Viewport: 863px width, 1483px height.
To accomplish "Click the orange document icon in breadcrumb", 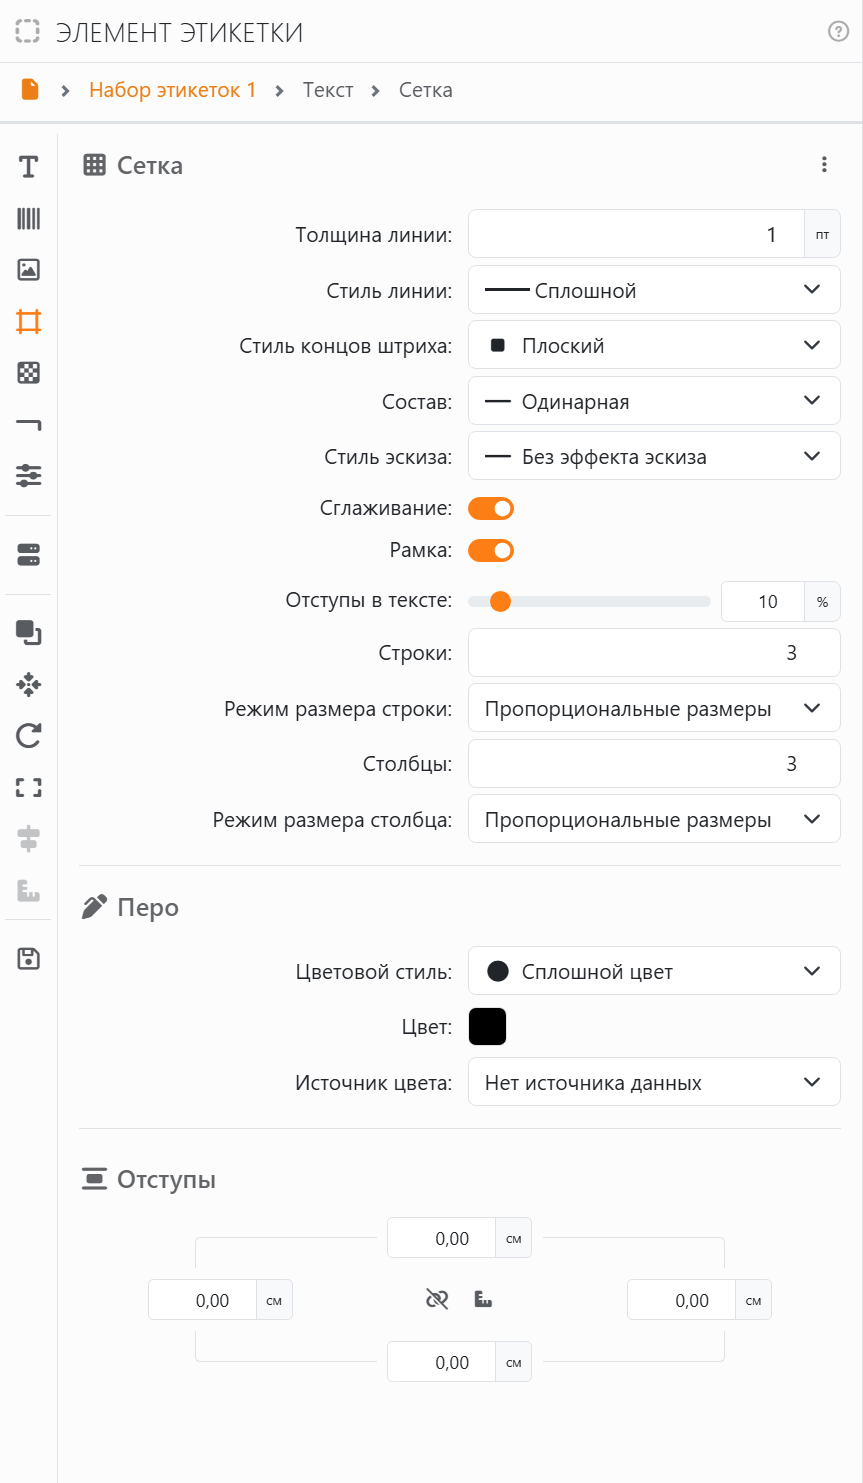I will click(30, 90).
